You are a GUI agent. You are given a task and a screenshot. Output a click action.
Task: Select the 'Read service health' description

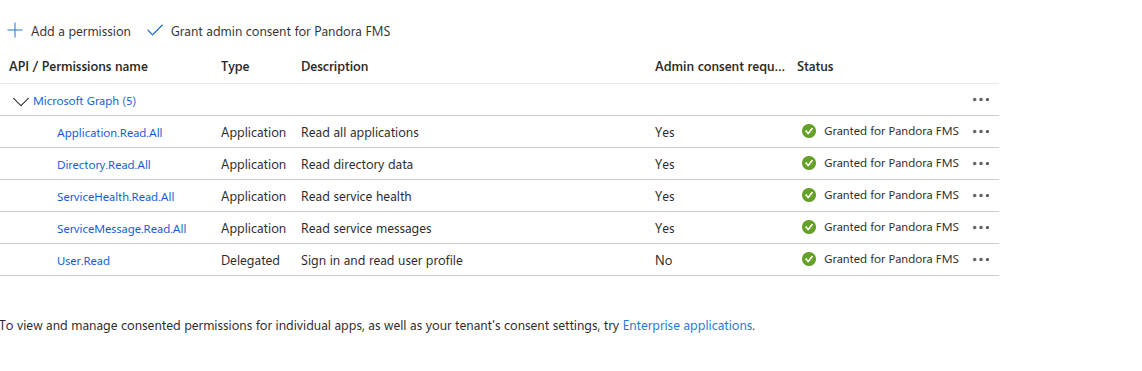tap(356, 197)
